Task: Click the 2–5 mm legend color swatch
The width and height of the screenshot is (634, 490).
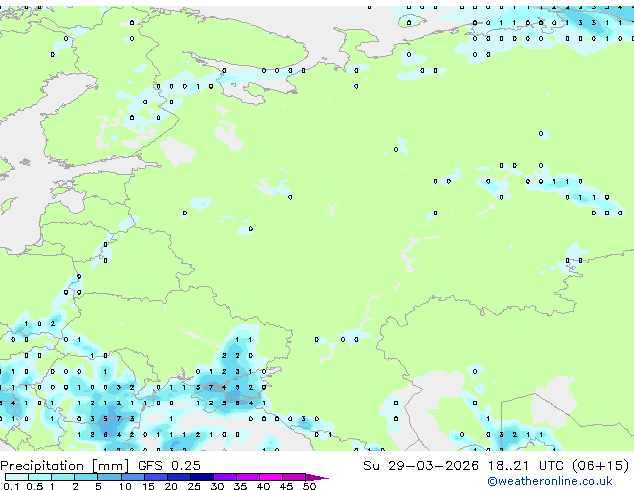Action: [86, 477]
